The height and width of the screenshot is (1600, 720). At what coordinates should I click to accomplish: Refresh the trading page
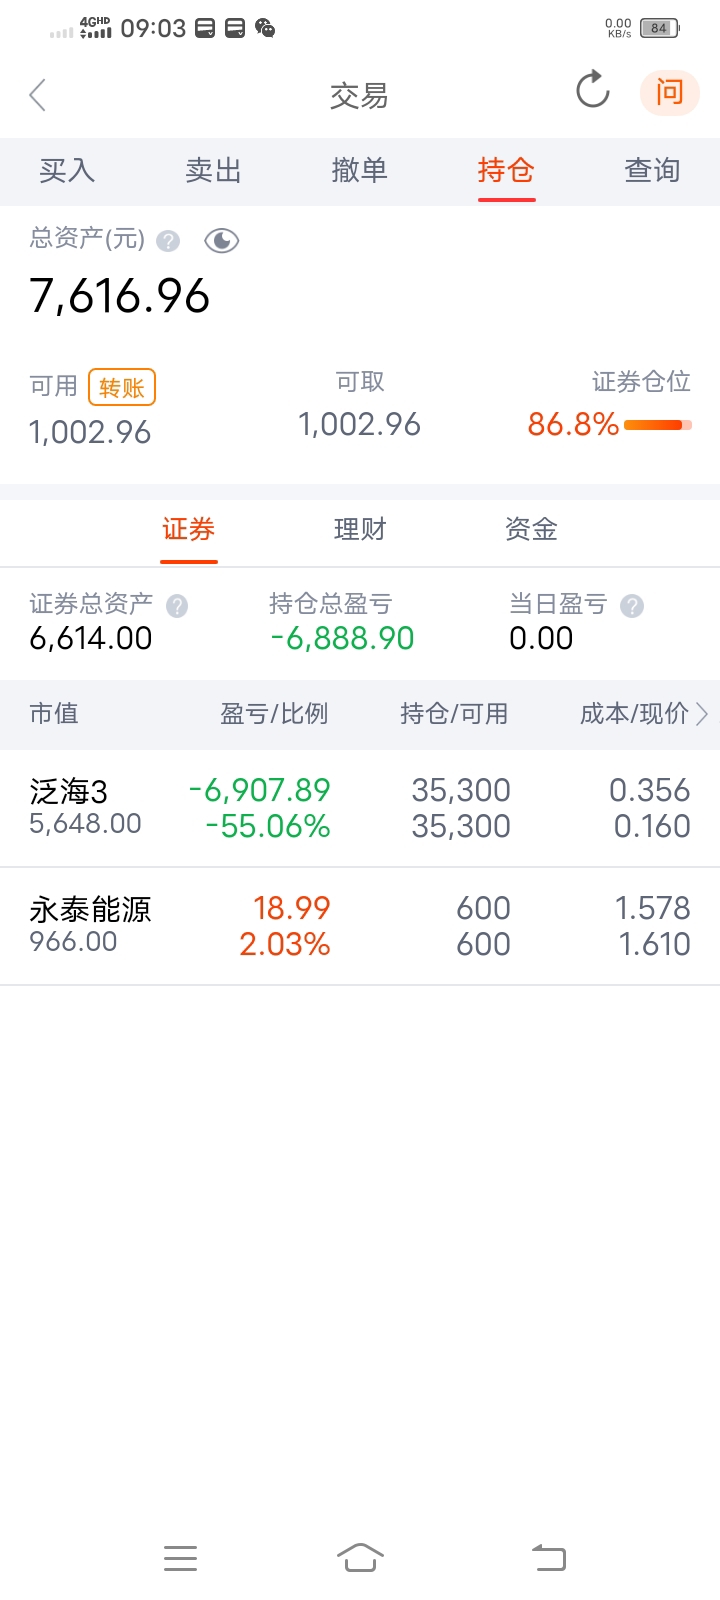point(593,91)
